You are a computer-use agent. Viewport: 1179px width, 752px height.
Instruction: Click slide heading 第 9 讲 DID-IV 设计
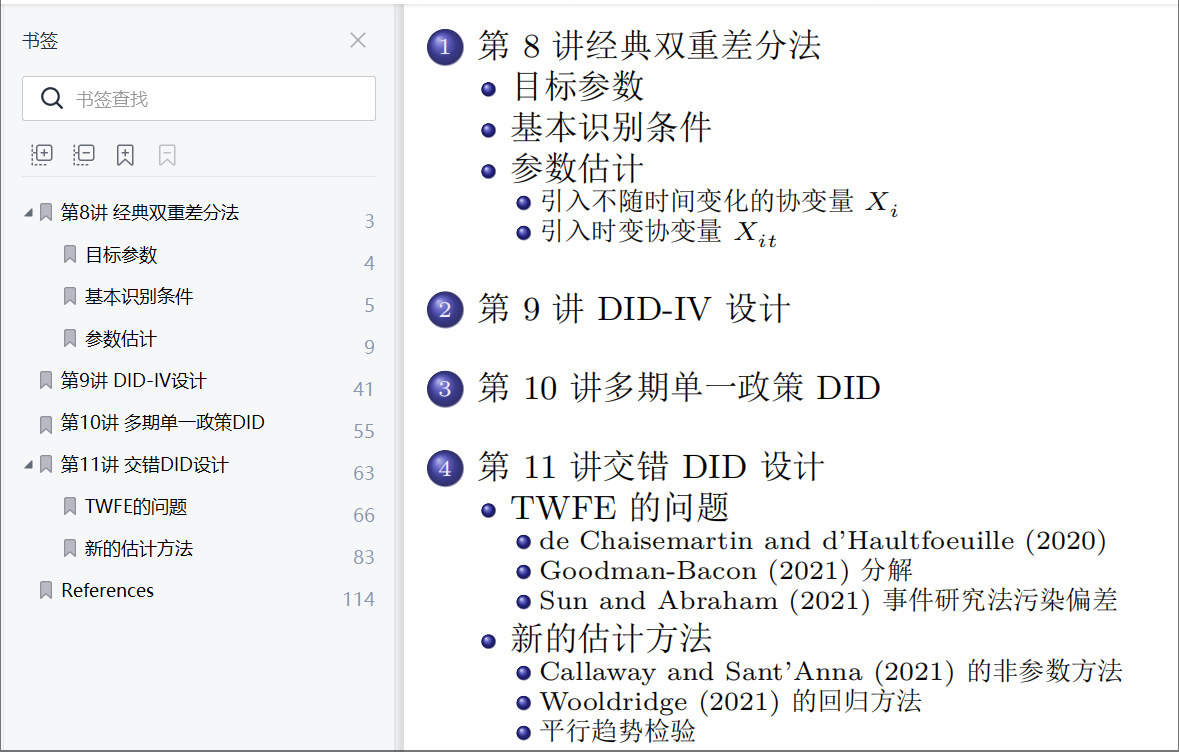pyautogui.click(x=634, y=309)
